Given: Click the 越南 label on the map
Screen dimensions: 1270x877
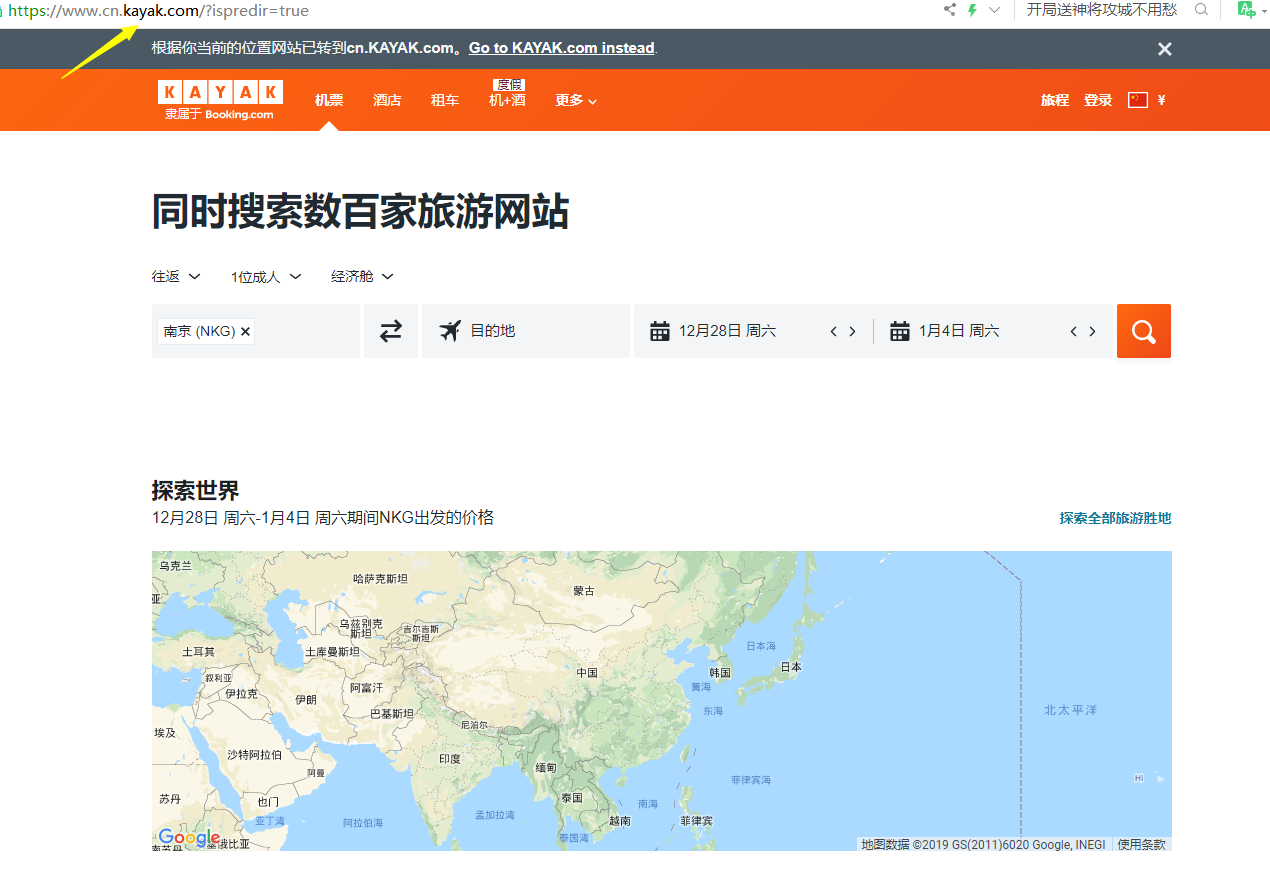Looking at the screenshot, I should tap(620, 821).
